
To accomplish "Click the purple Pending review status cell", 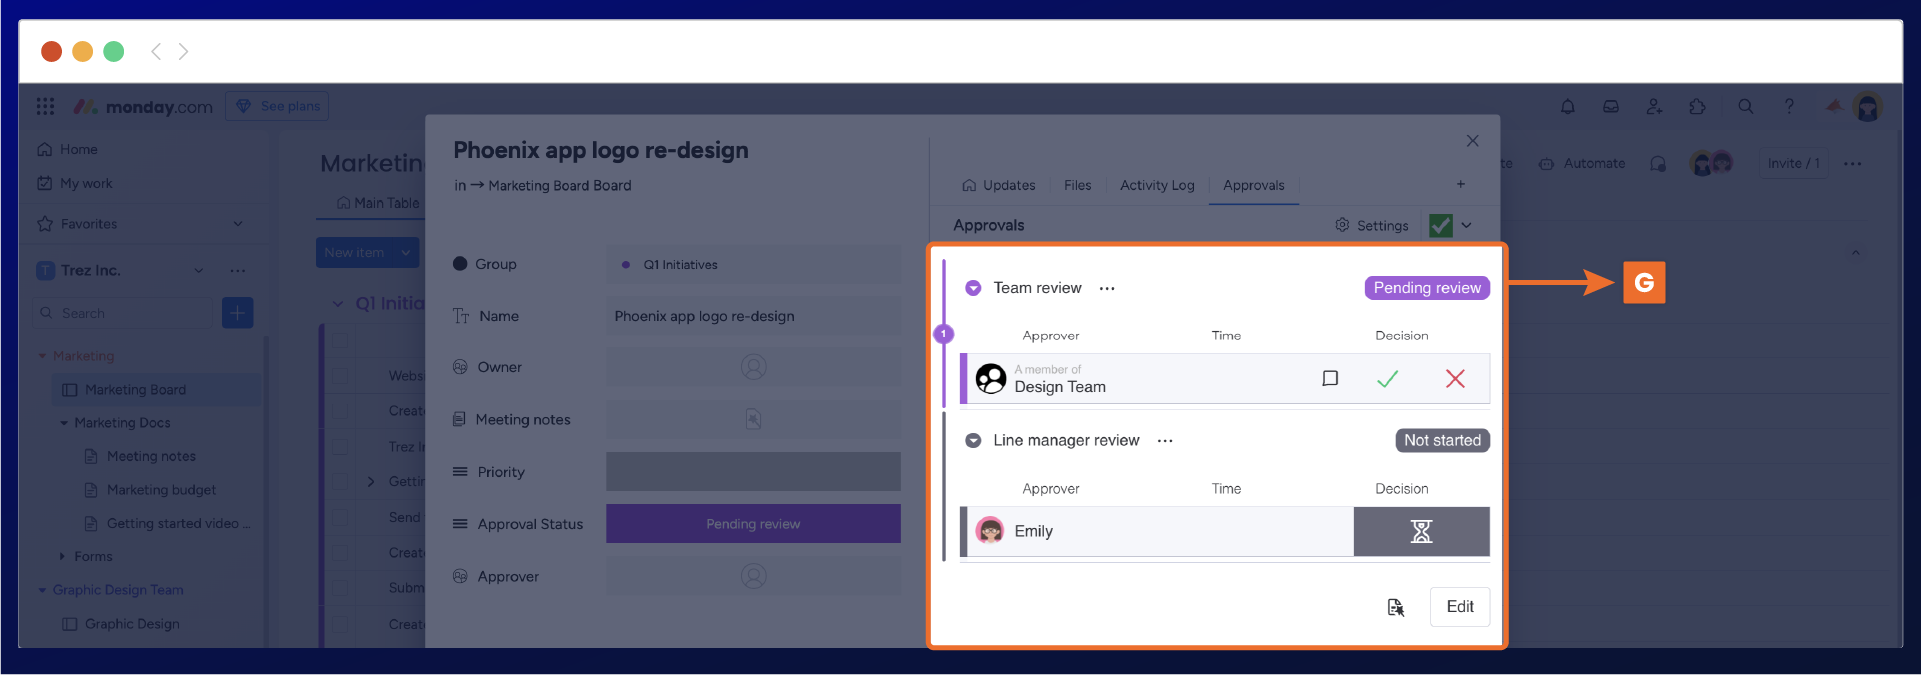I will pyautogui.click(x=753, y=524).
